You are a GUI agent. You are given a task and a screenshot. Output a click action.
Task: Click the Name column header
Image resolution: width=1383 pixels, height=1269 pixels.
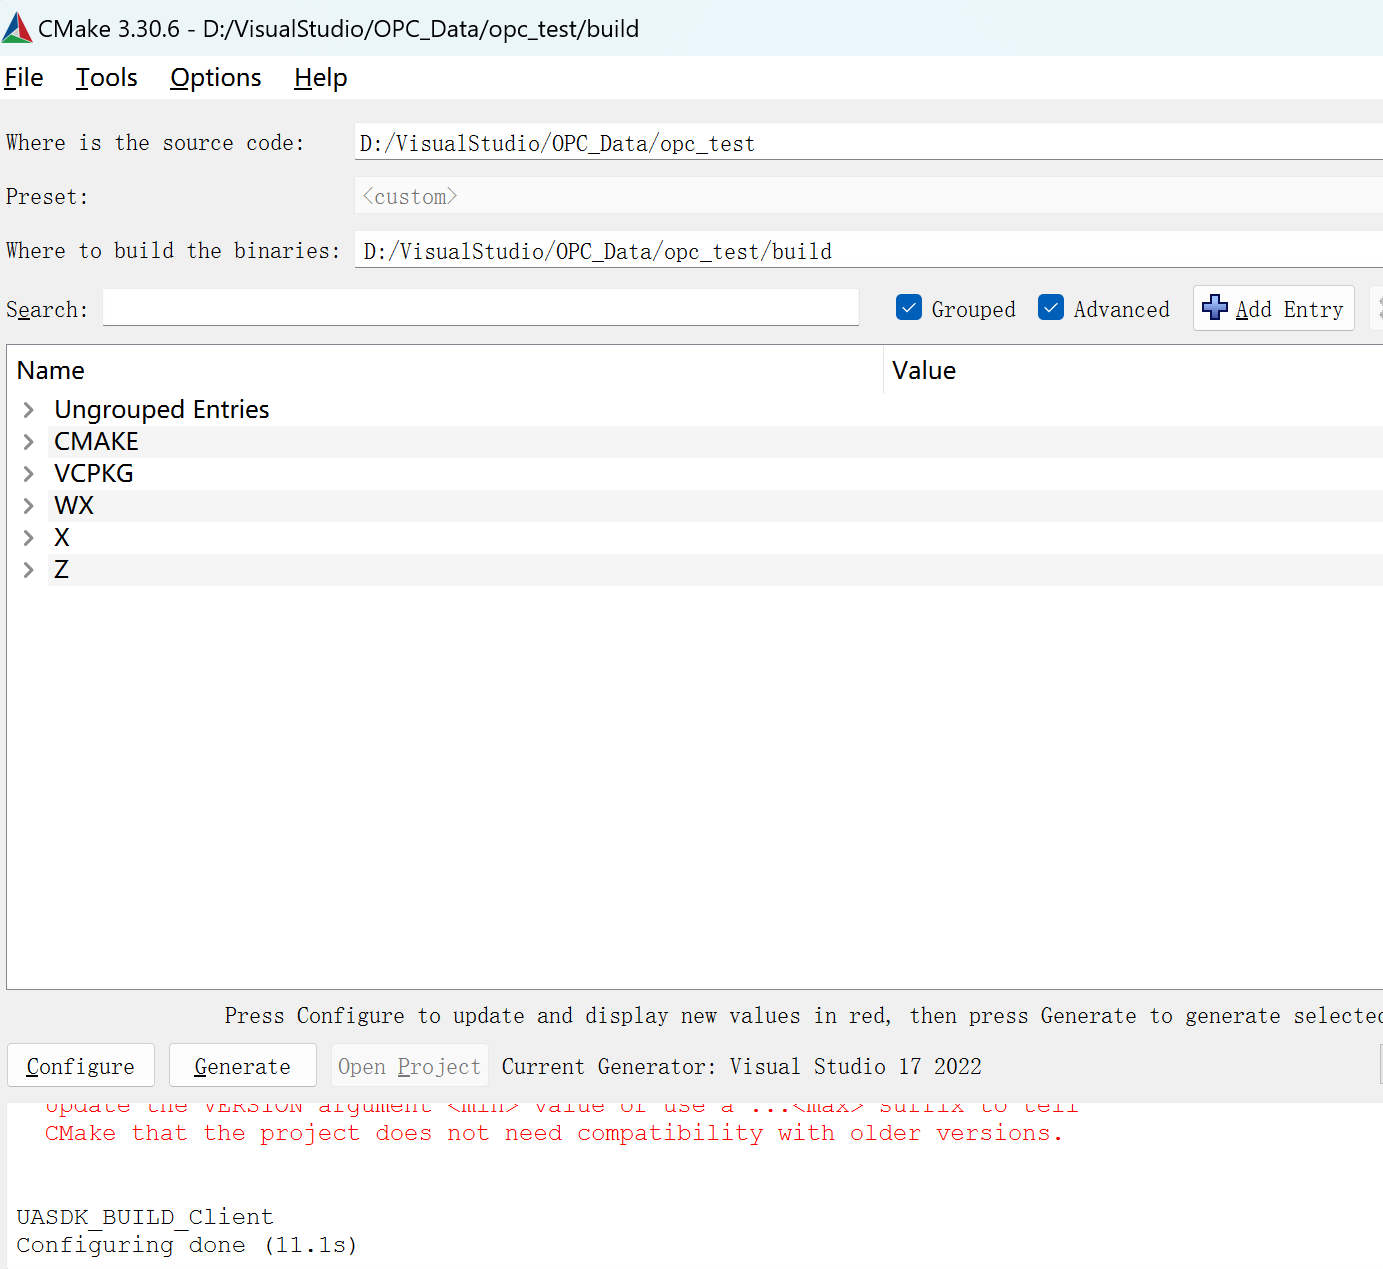446,370
